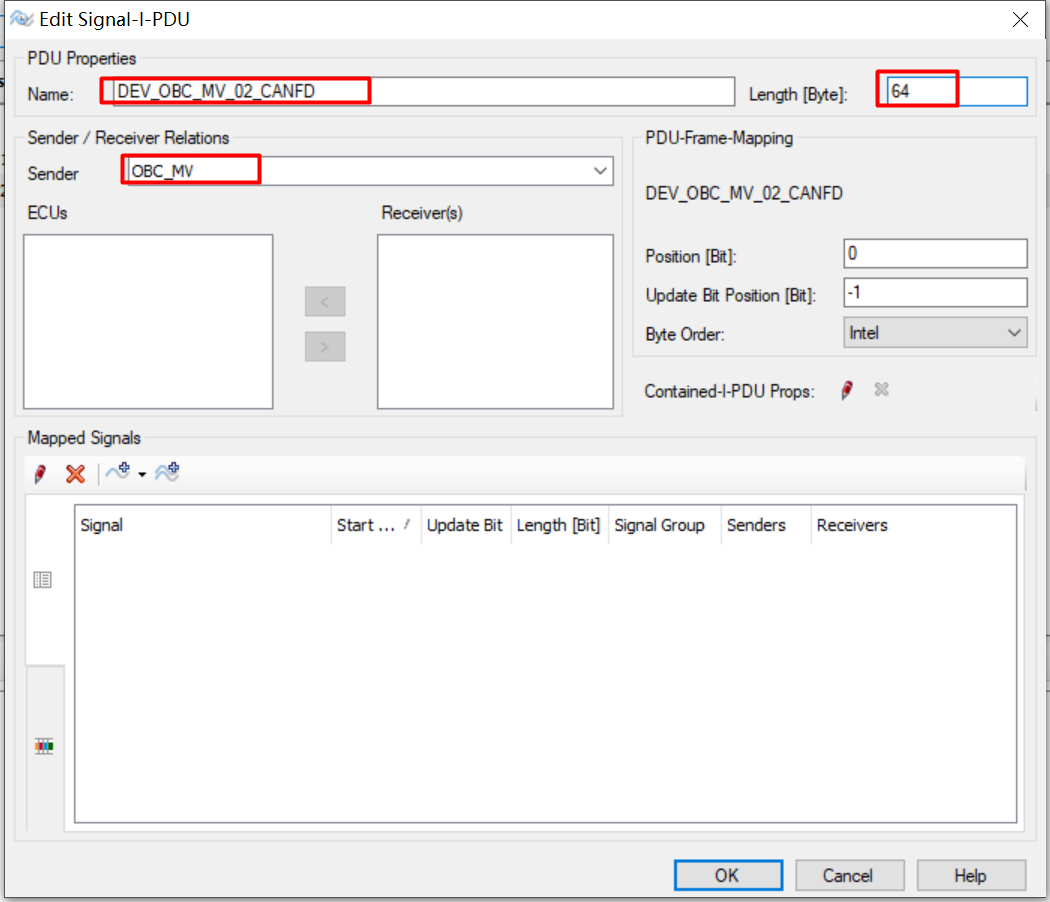Unassign Contained-I-PDU Props with the gray X icon

(x=881, y=390)
